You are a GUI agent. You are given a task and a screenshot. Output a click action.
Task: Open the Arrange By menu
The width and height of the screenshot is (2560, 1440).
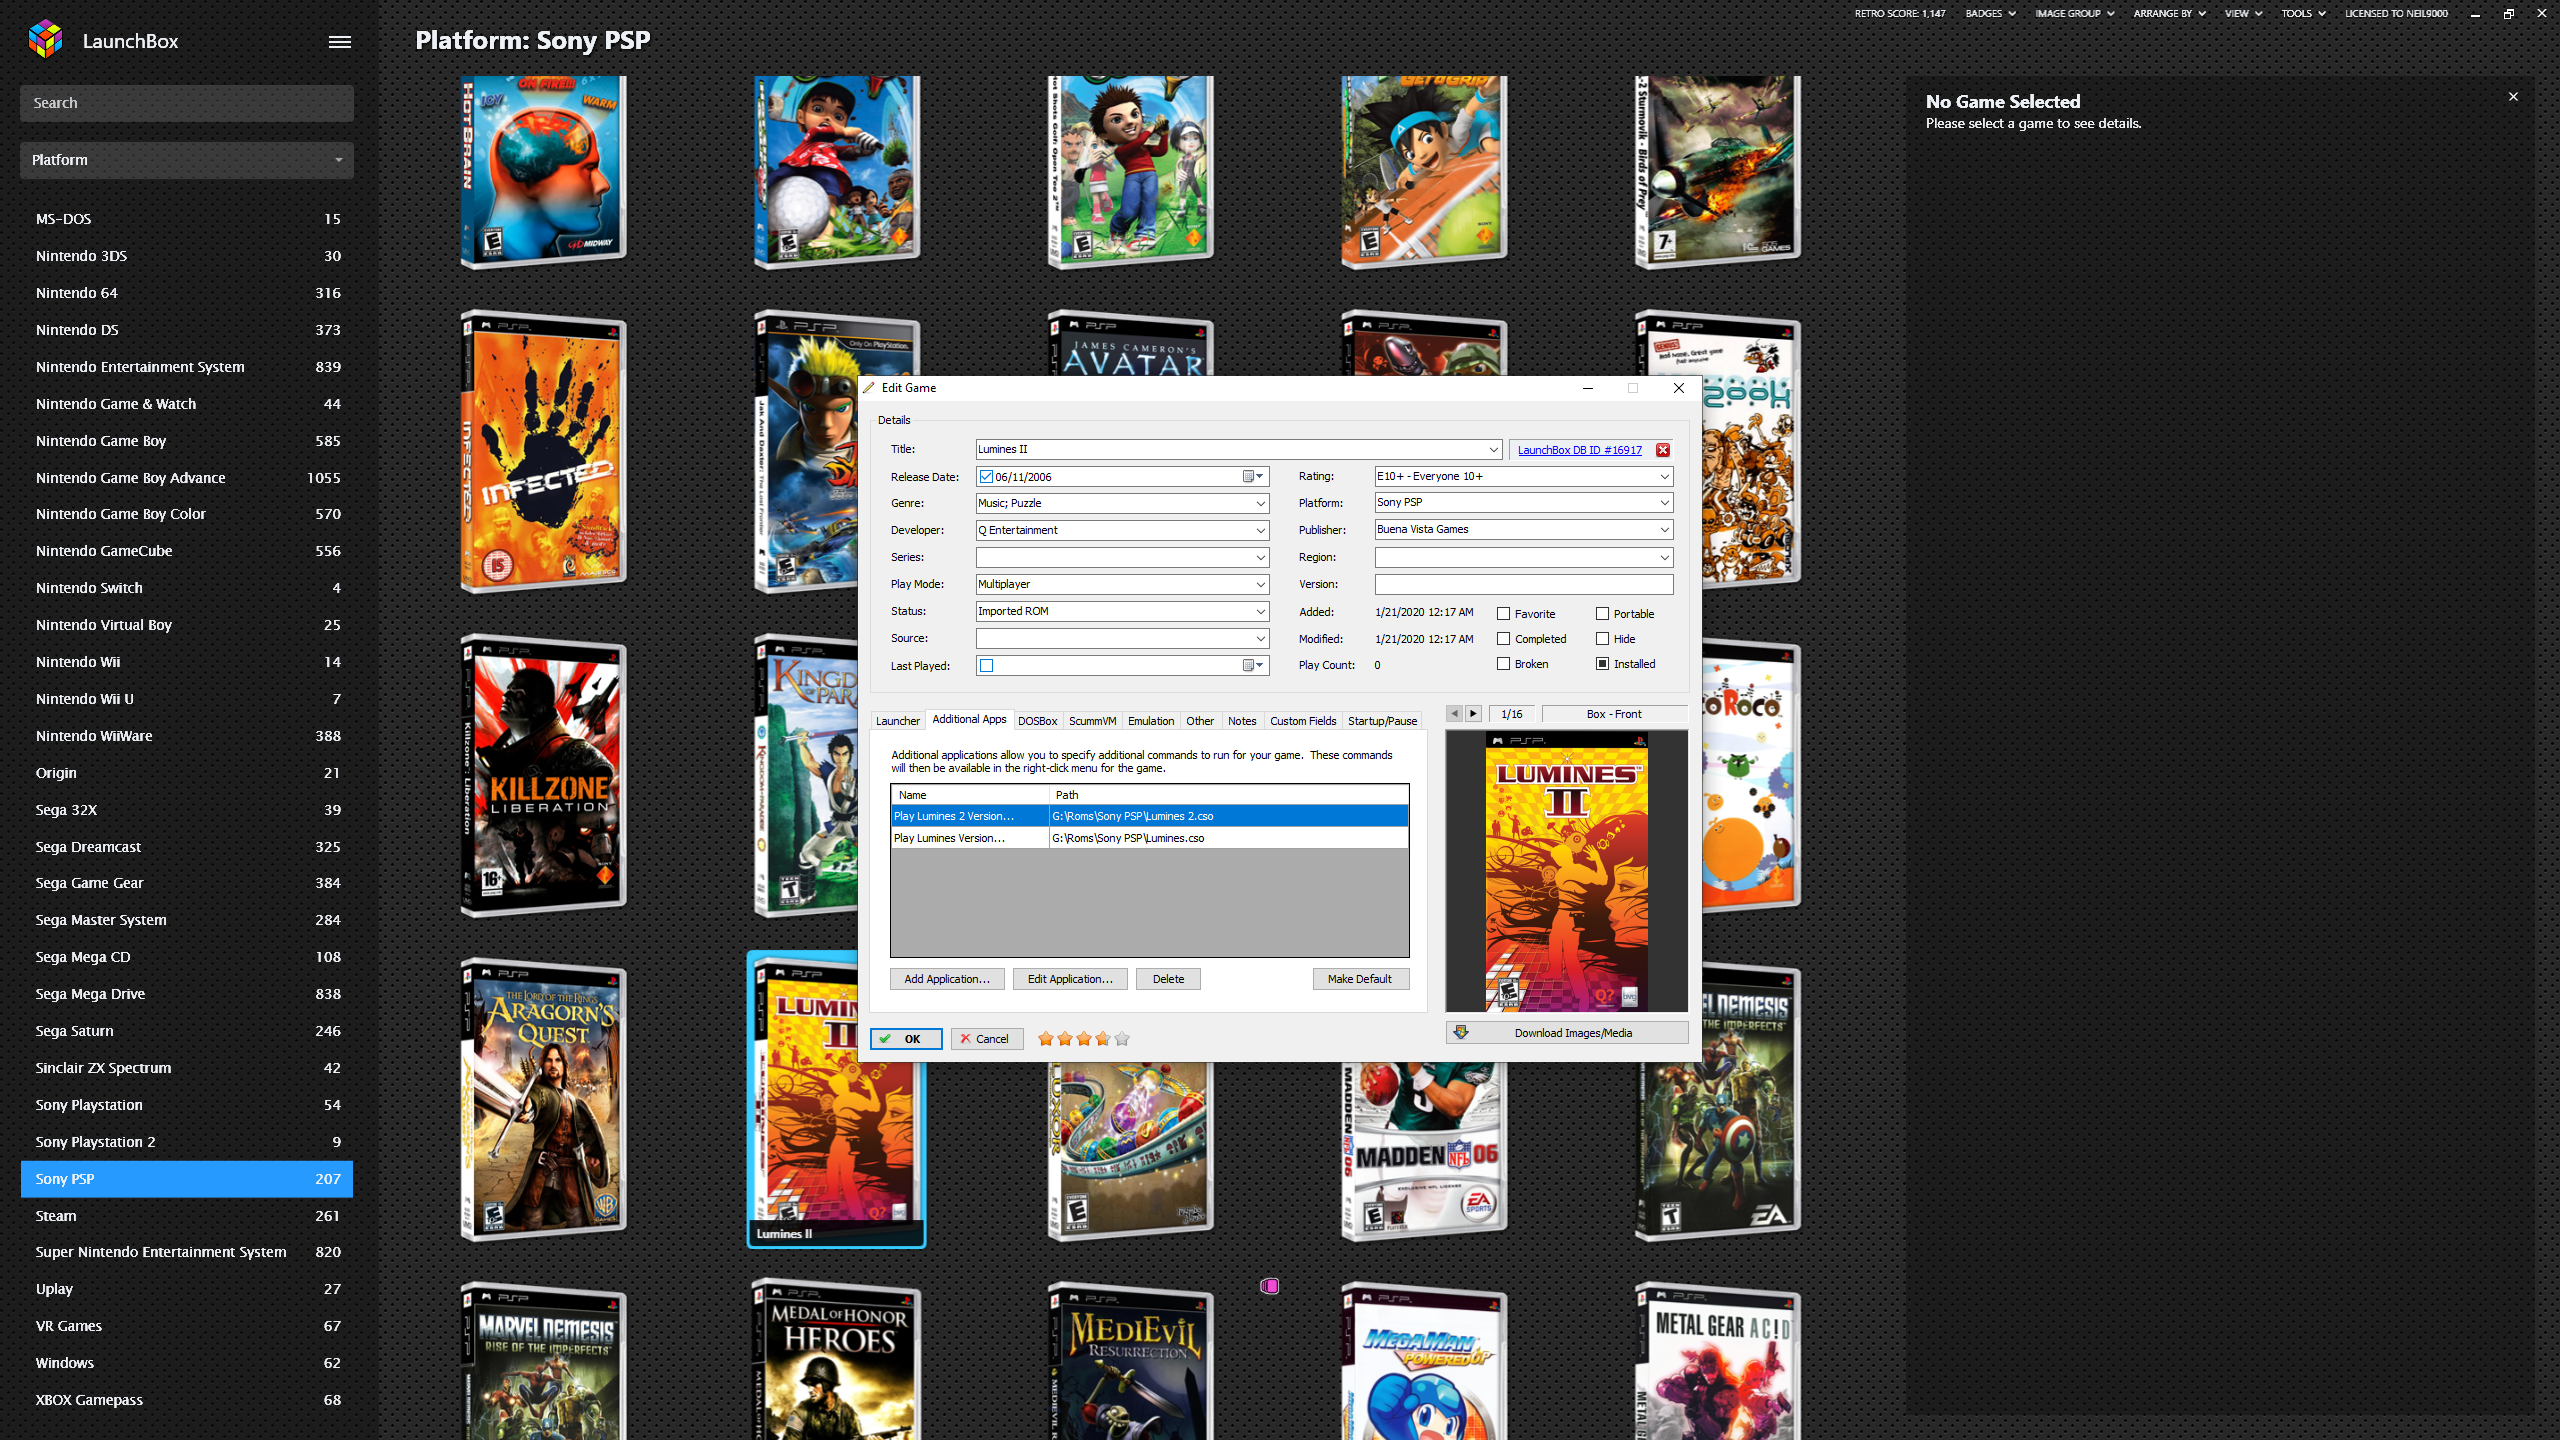click(x=2169, y=14)
